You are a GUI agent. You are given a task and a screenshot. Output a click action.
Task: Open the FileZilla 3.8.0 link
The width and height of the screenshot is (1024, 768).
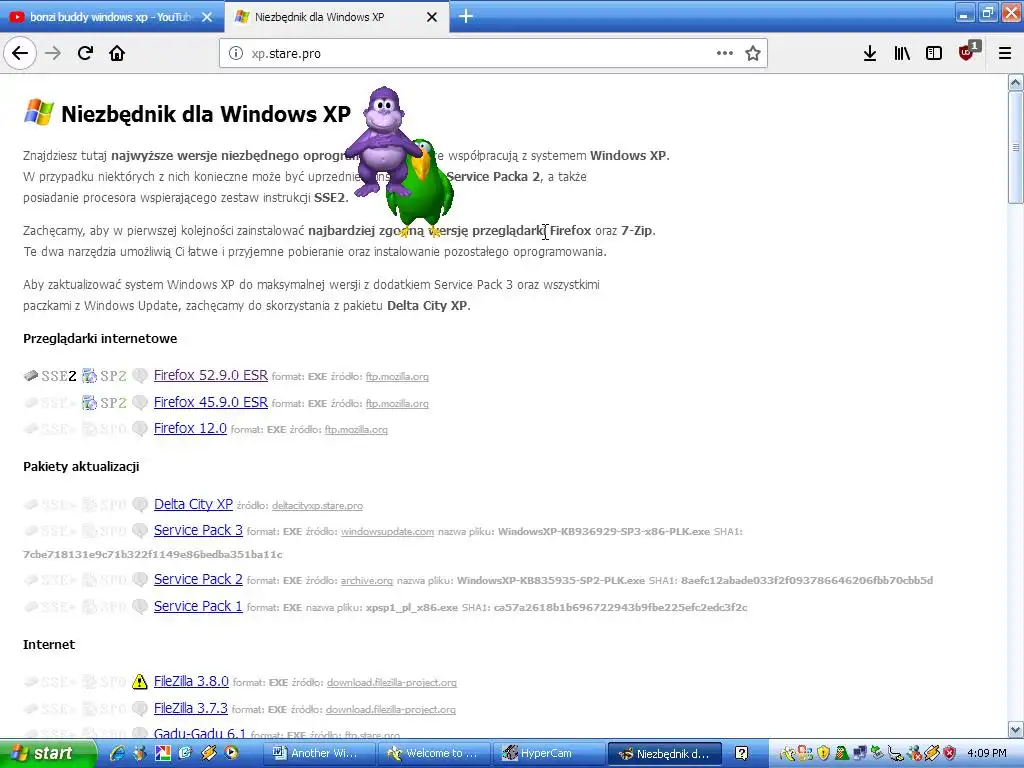pyautogui.click(x=191, y=681)
